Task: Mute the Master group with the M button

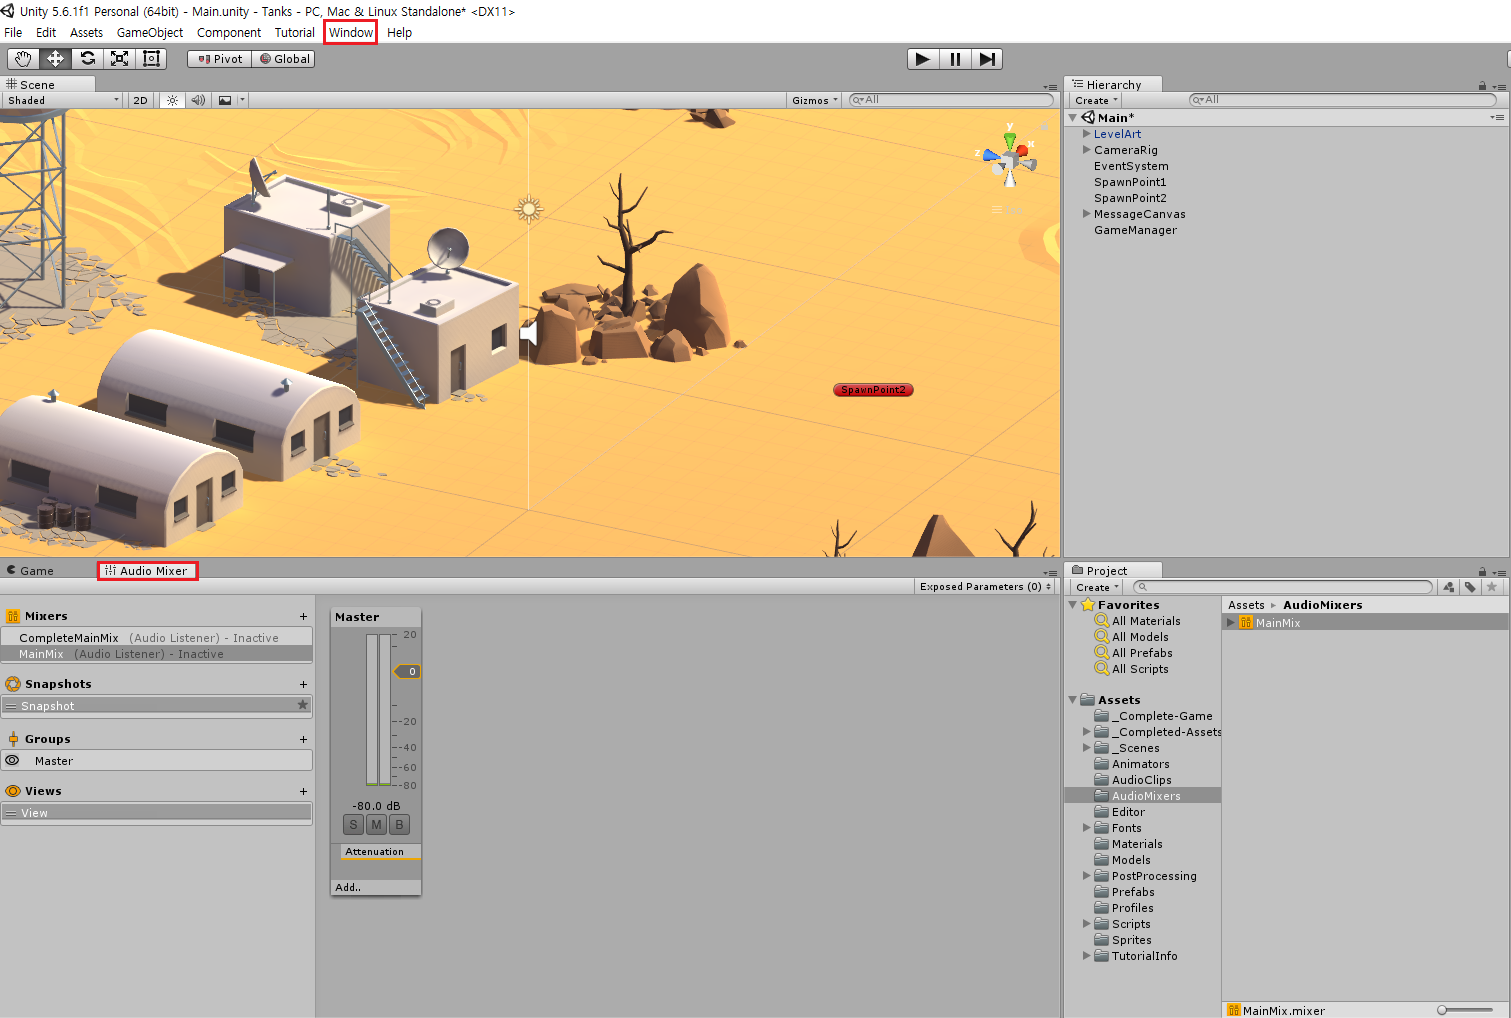Action: point(375,824)
